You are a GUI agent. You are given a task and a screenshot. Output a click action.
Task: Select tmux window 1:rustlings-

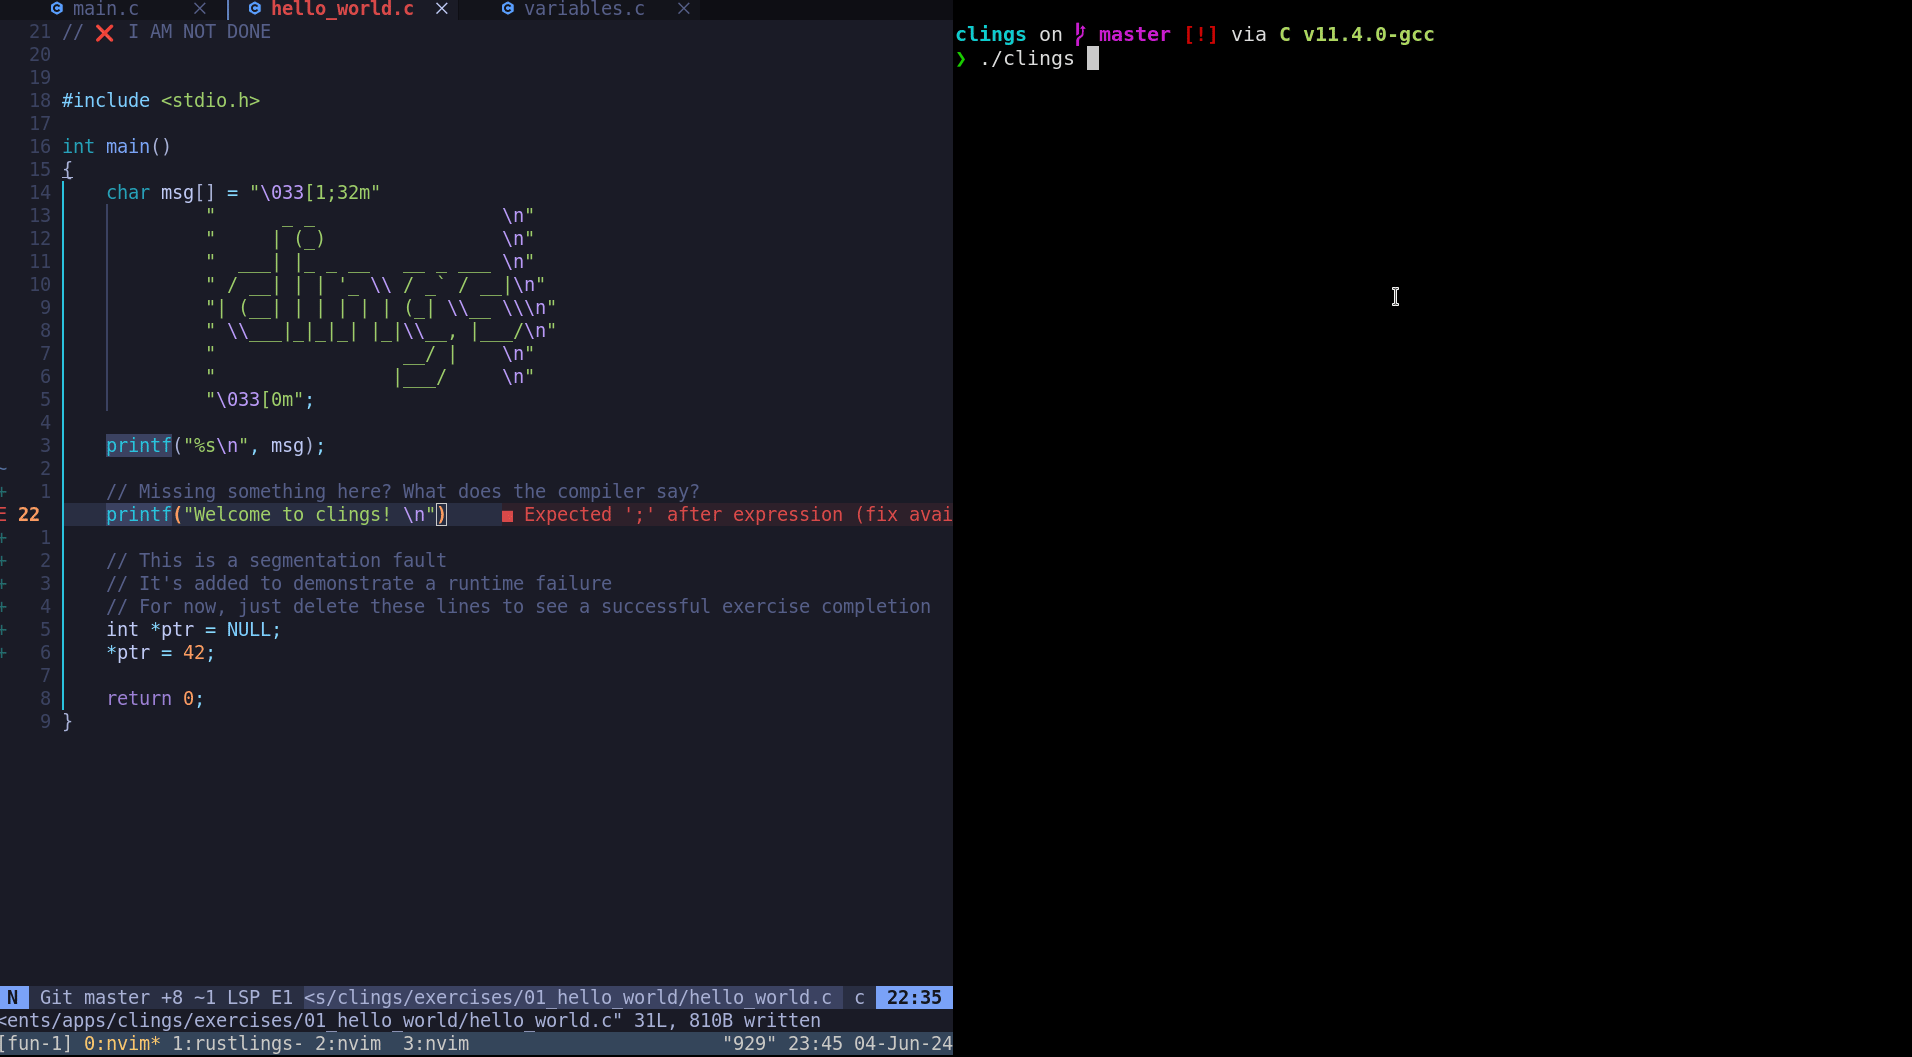tap(238, 1044)
